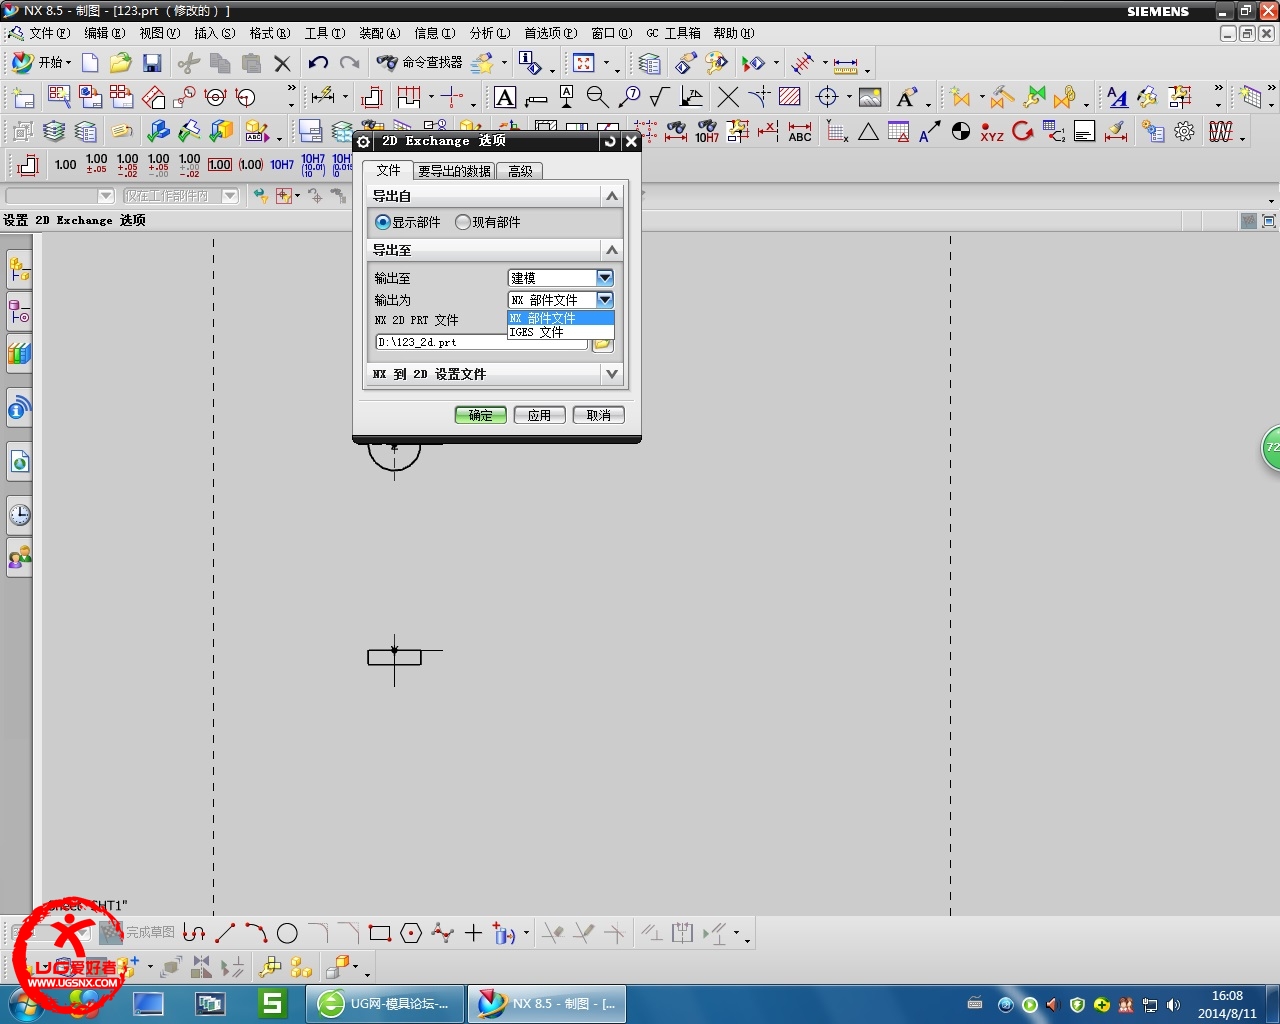Click the volume speaker tray icon

tap(1174, 1004)
